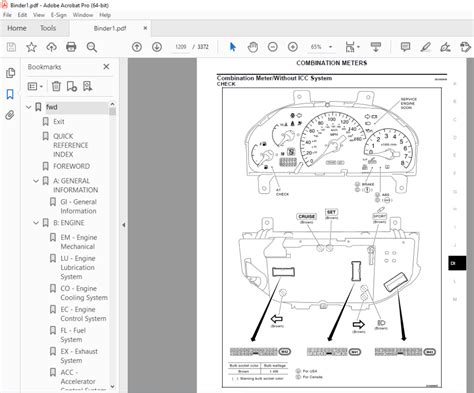Open the Attachments panel paperclip

point(10,115)
